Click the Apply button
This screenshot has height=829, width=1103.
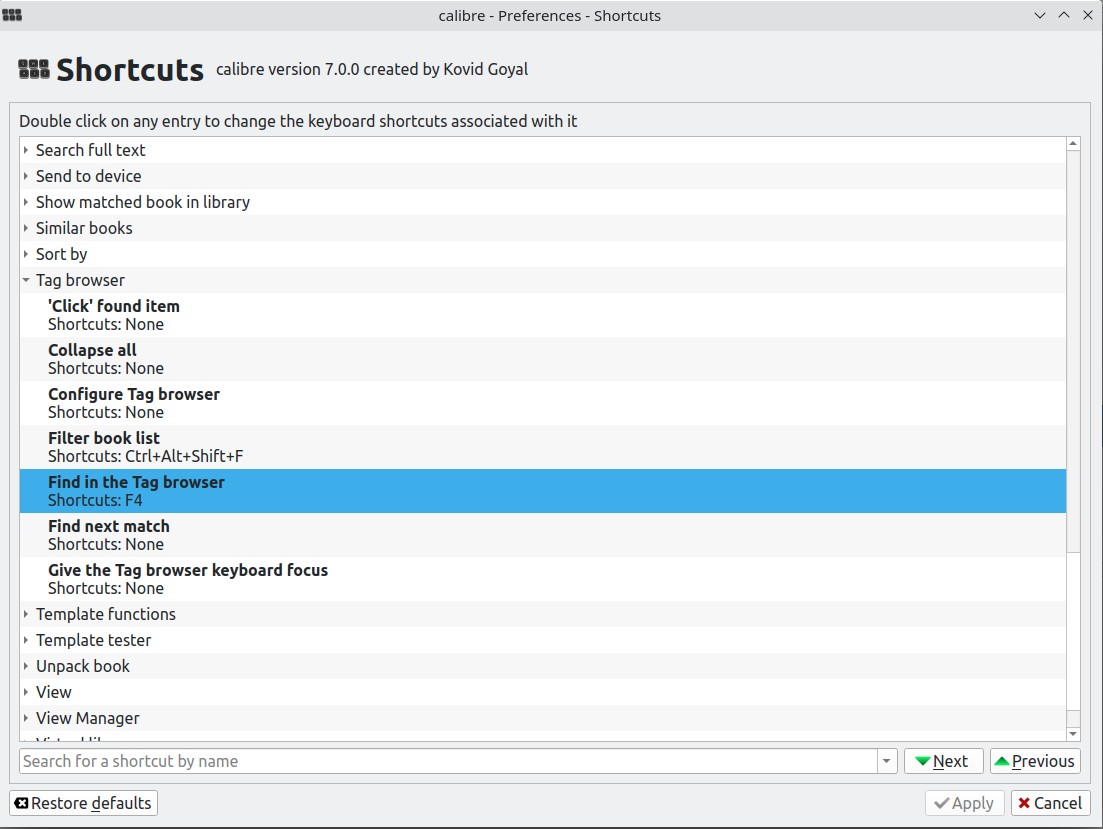click(x=964, y=803)
